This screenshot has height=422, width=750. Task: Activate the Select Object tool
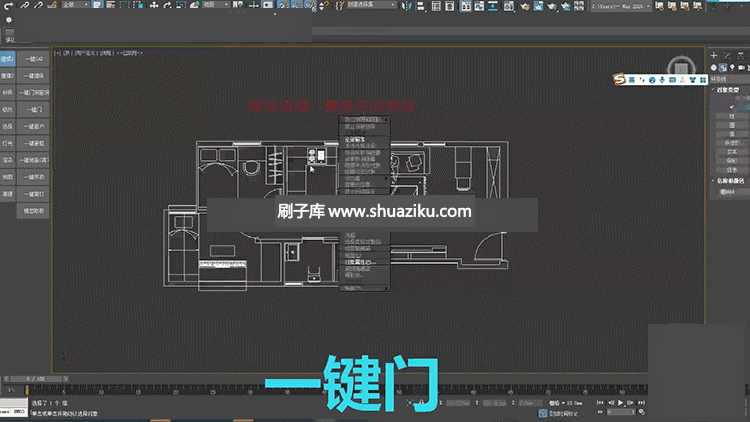(x=97, y=5)
